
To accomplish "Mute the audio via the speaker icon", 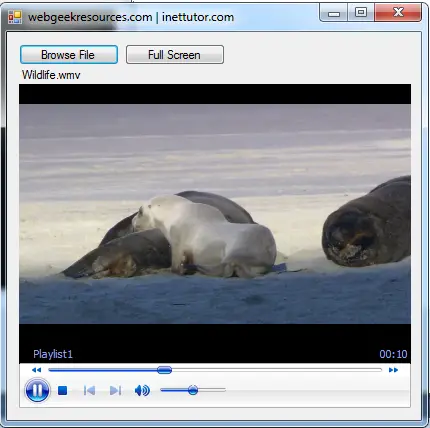I will 142,390.
